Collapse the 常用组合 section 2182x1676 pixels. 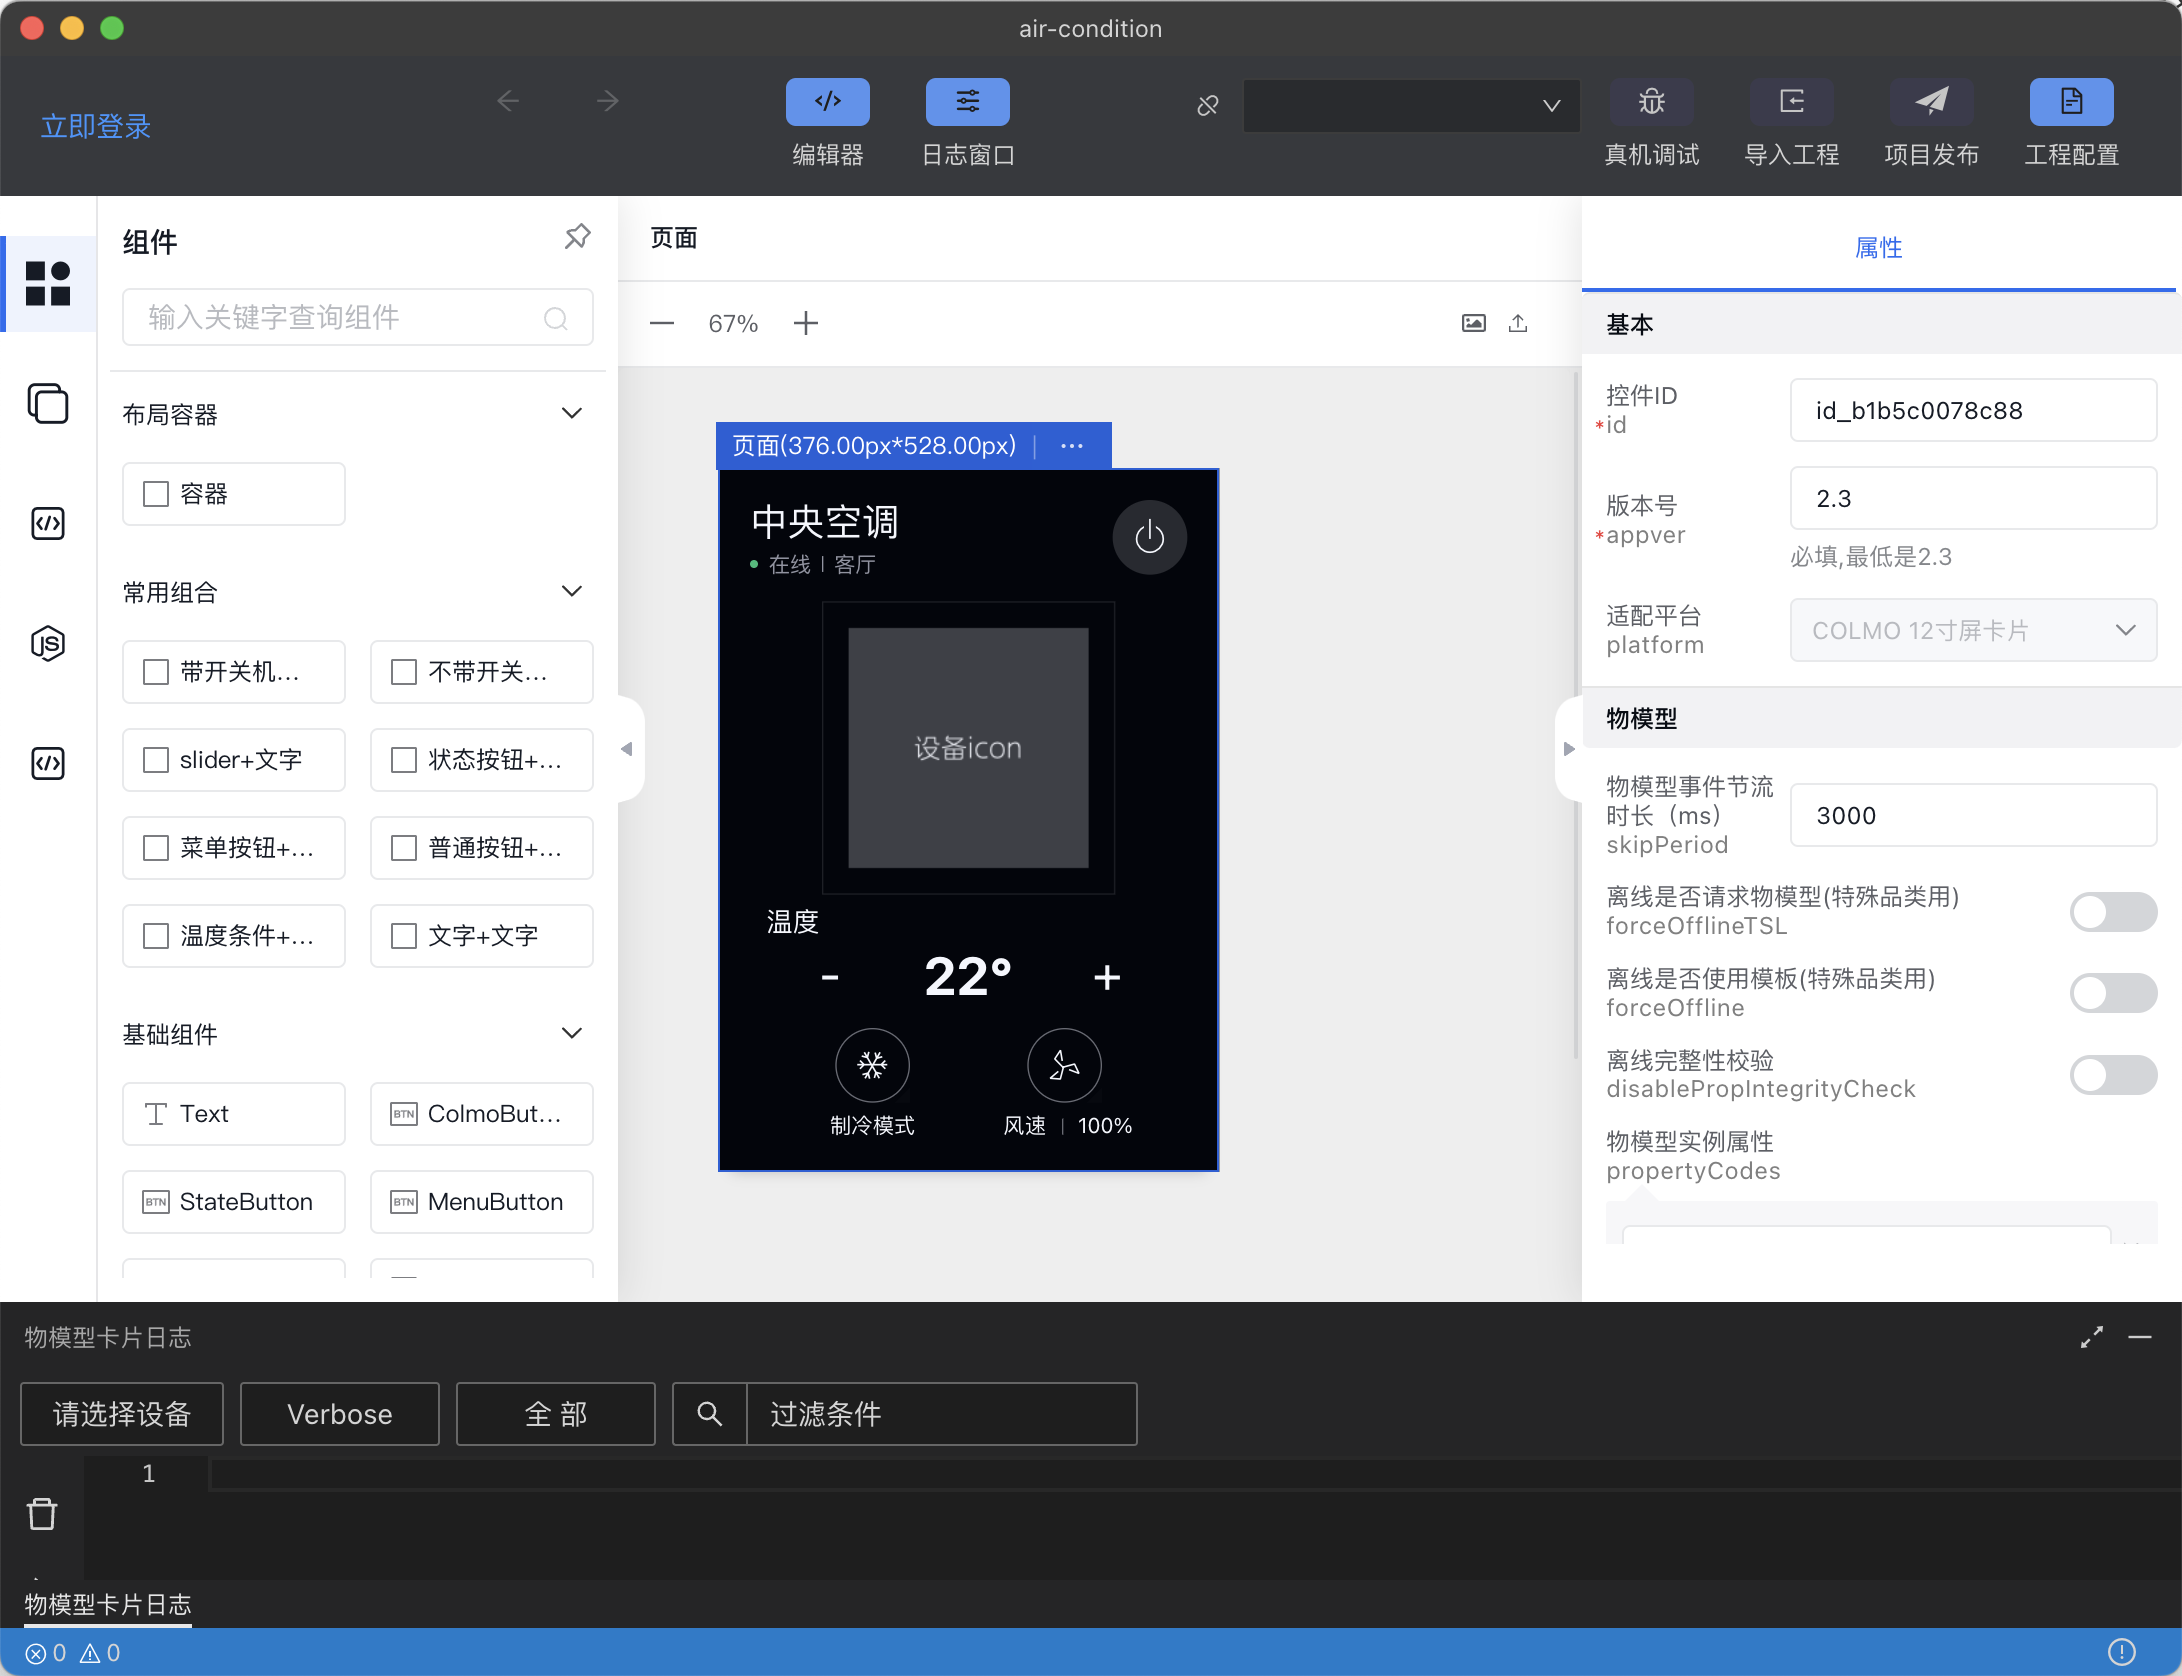pos(572,591)
